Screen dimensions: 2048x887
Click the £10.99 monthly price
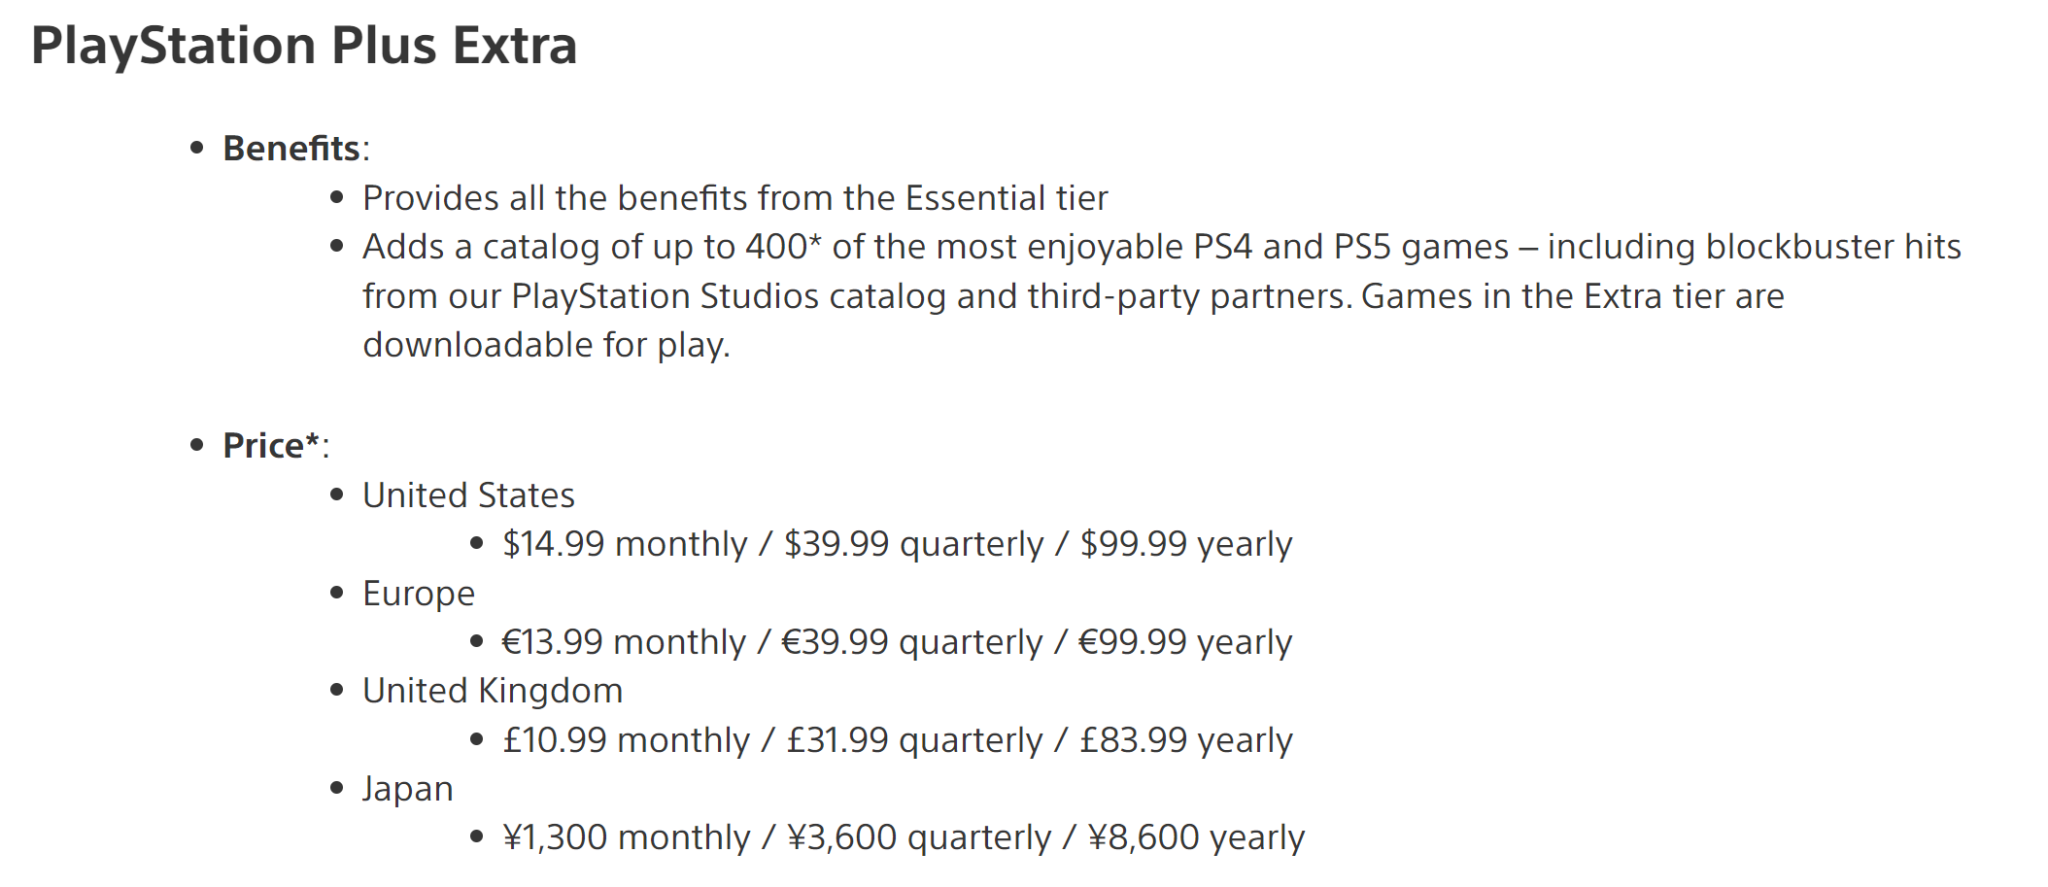(x=626, y=740)
